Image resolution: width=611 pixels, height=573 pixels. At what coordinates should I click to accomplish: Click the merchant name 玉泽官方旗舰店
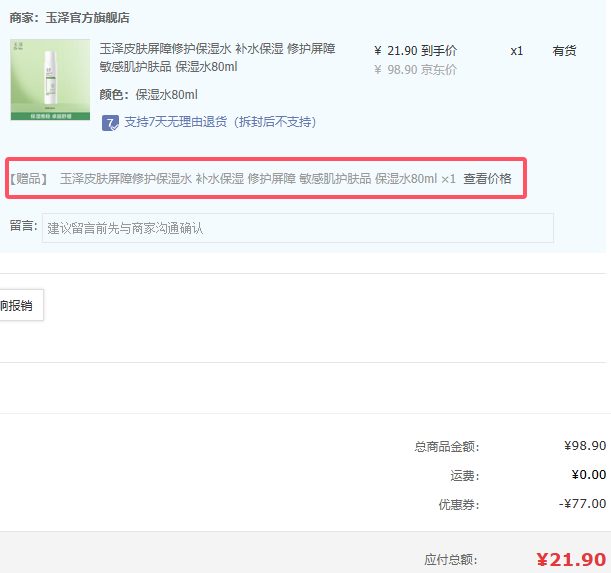click(87, 18)
